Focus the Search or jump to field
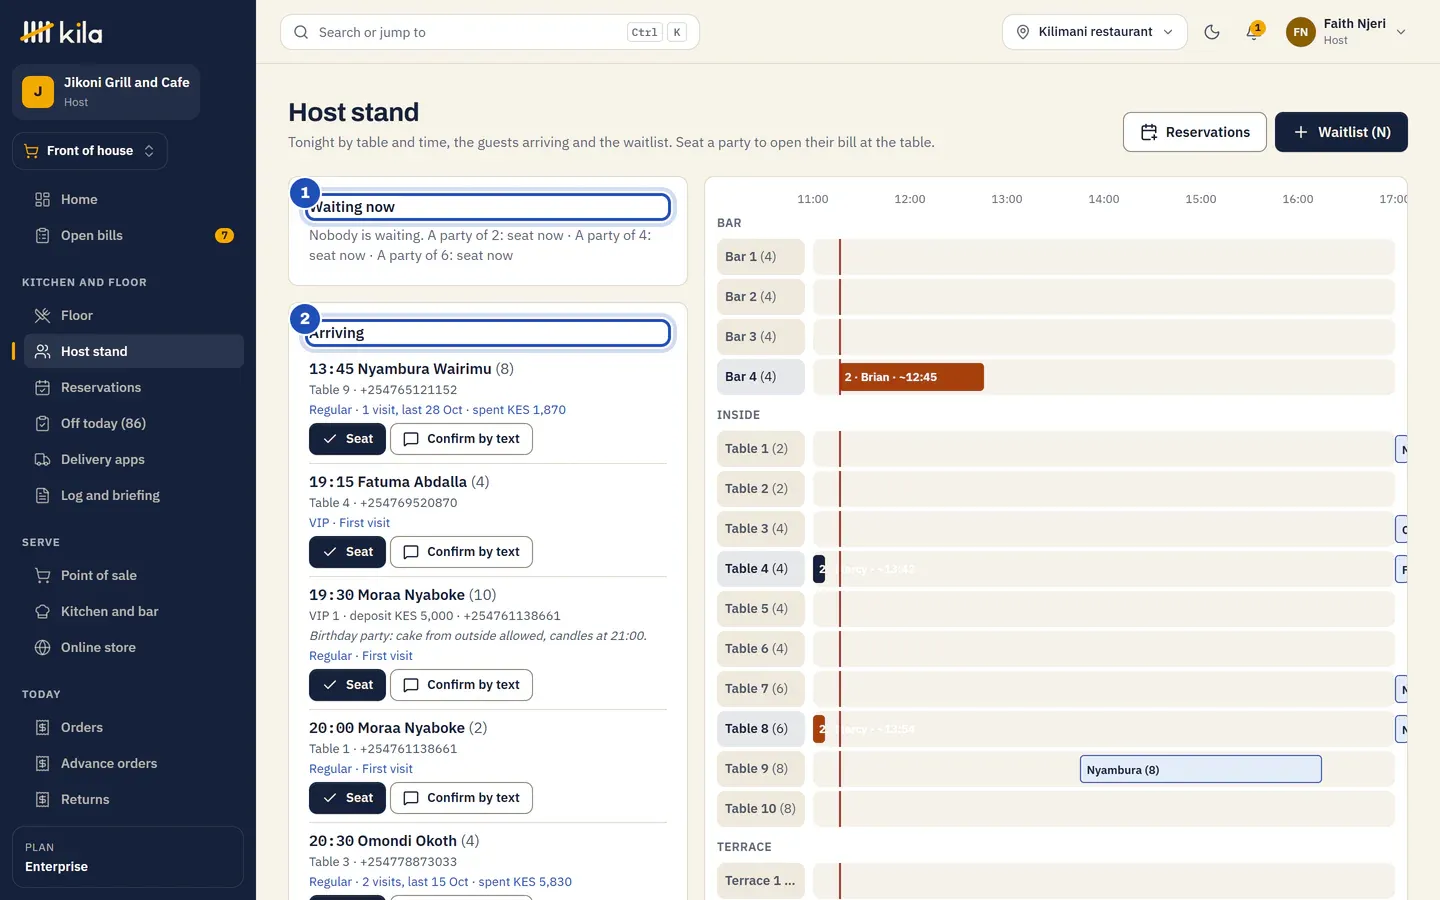Screen dimensions: 1440x900 pyautogui.click(x=490, y=32)
